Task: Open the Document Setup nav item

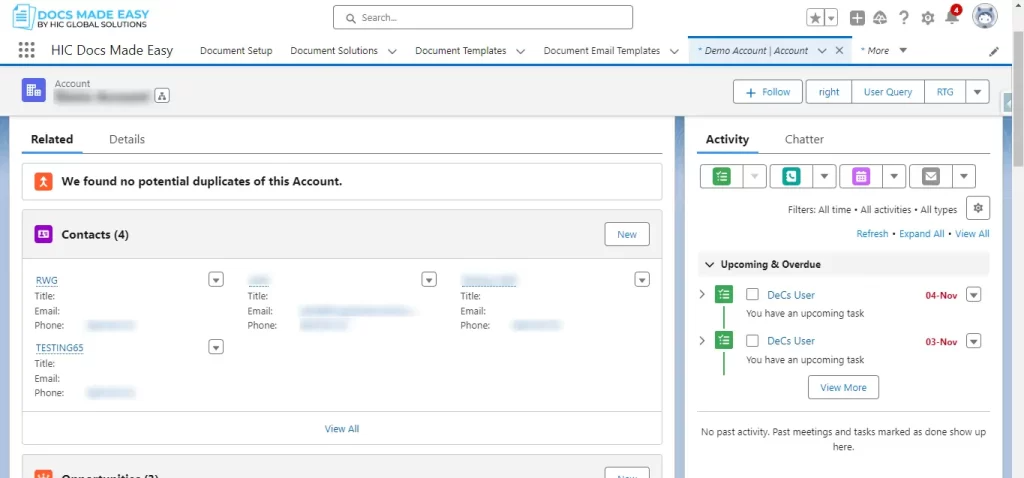Action: coord(236,50)
